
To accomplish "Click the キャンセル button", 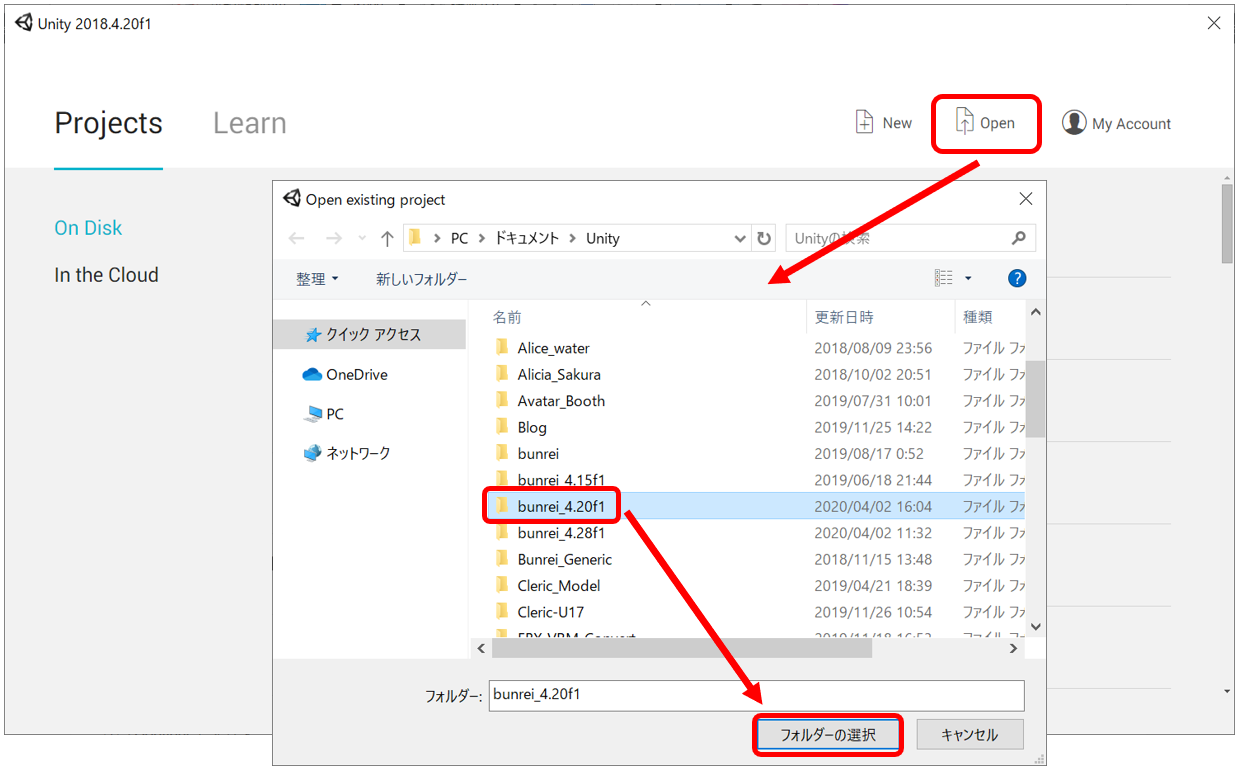I will click(x=969, y=734).
